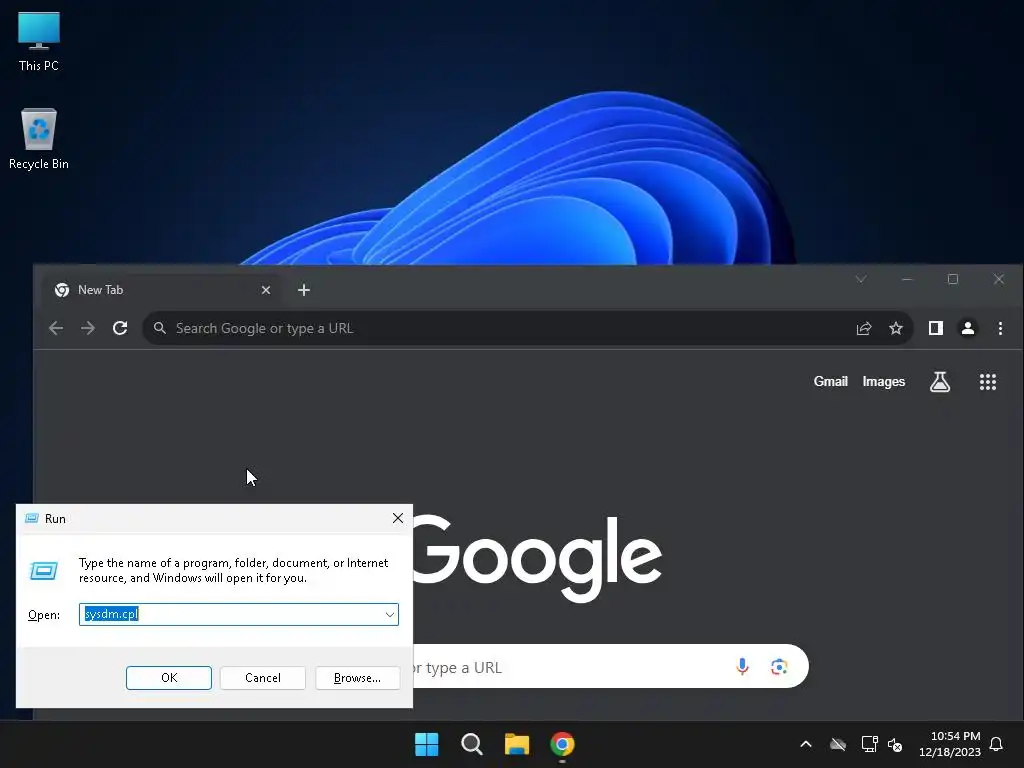Screen dimensions: 1024x768
Task: Open Search Labs flask icon
Action: (x=940, y=381)
